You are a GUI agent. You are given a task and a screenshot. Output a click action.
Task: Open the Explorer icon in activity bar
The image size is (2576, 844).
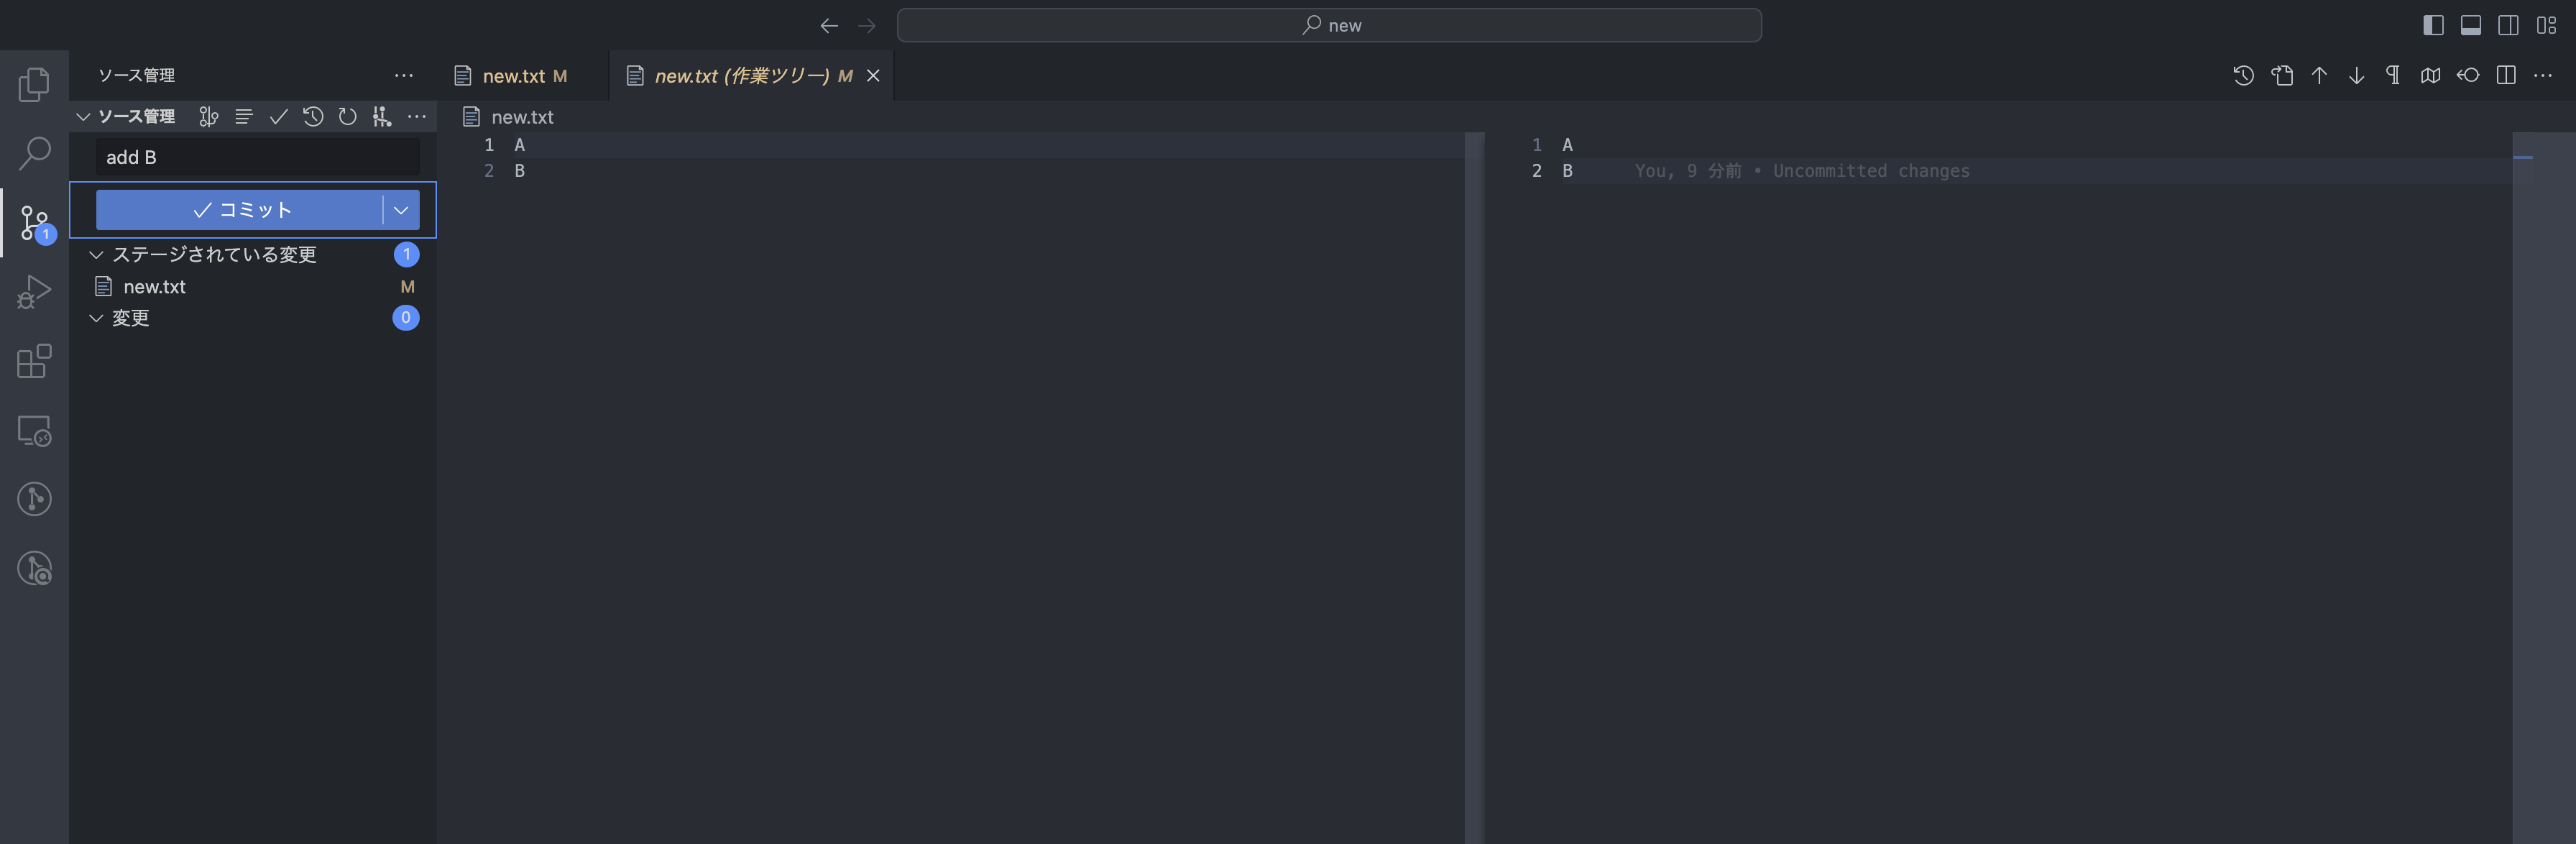click(x=34, y=85)
